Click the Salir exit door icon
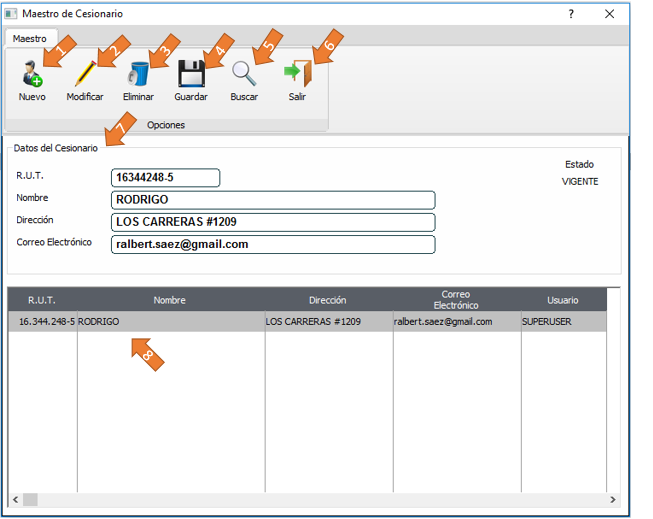The image size is (653, 519). (297, 76)
